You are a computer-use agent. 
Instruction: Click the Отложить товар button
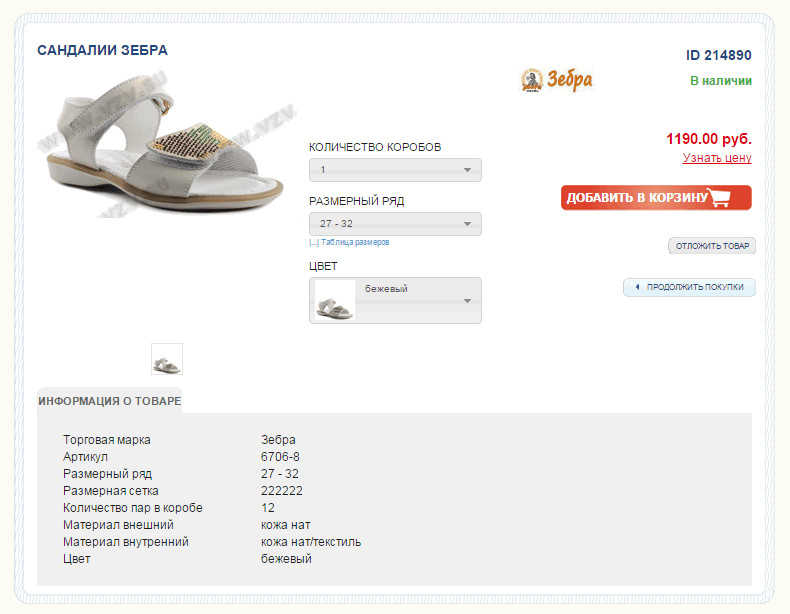712,246
